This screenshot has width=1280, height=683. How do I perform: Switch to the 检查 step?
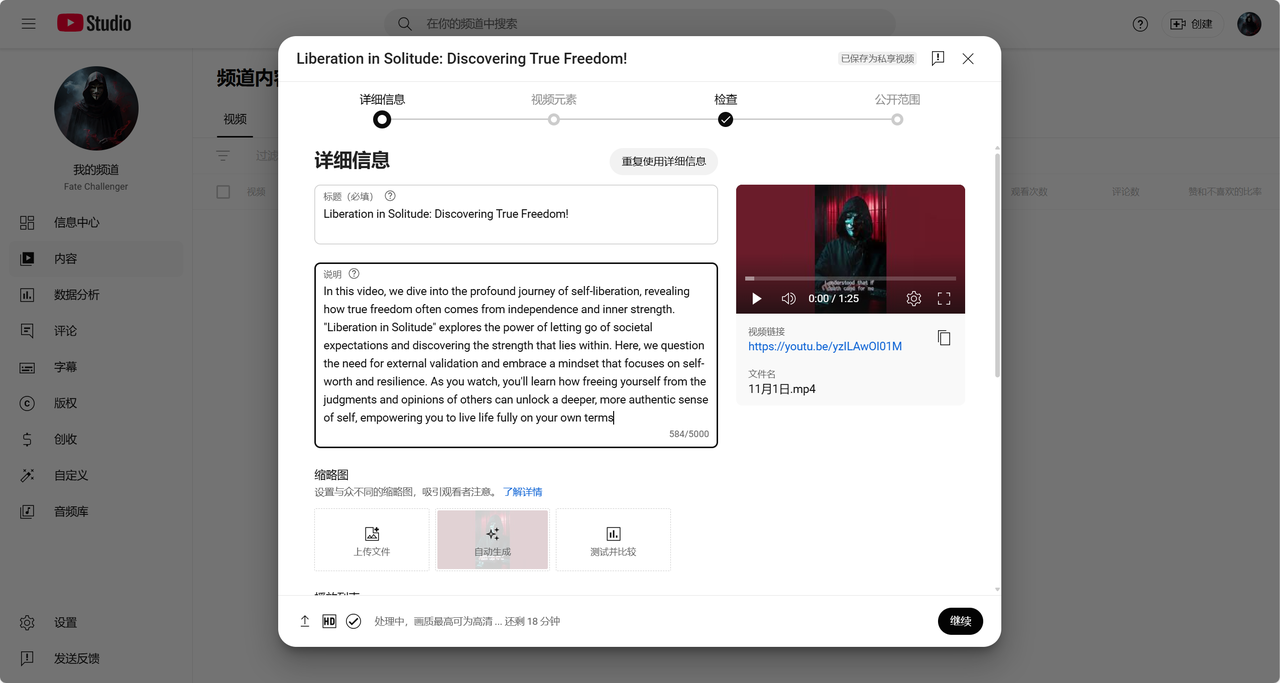725,119
